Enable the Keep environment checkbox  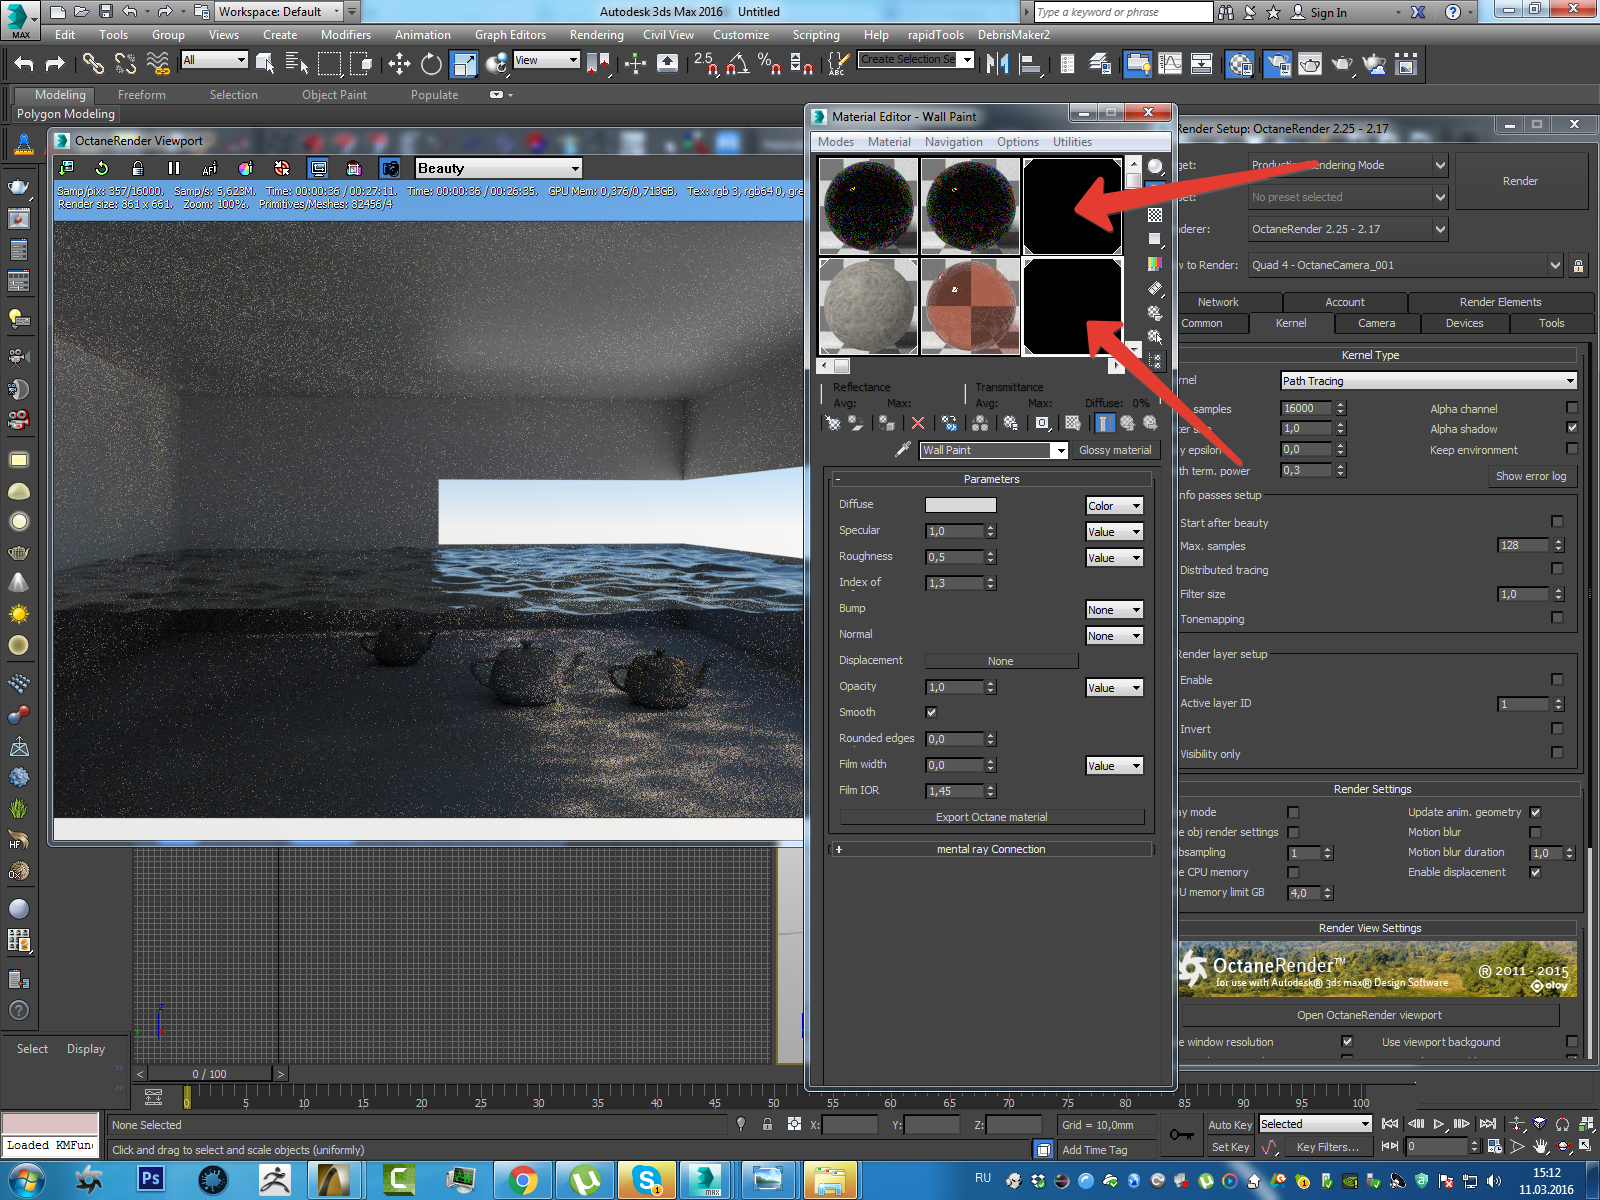[x=1572, y=449]
